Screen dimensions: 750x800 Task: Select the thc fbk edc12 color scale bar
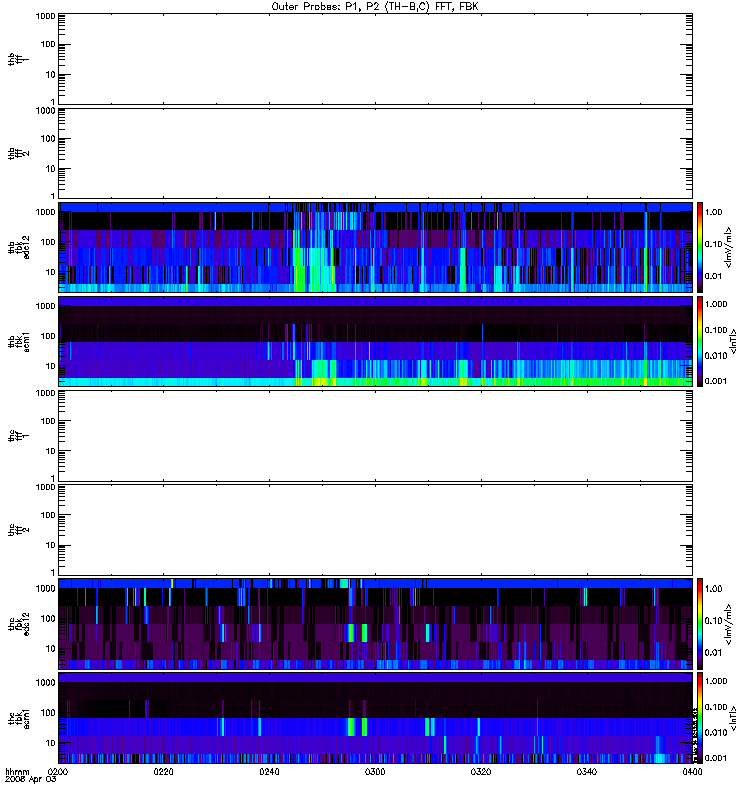[700, 623]
